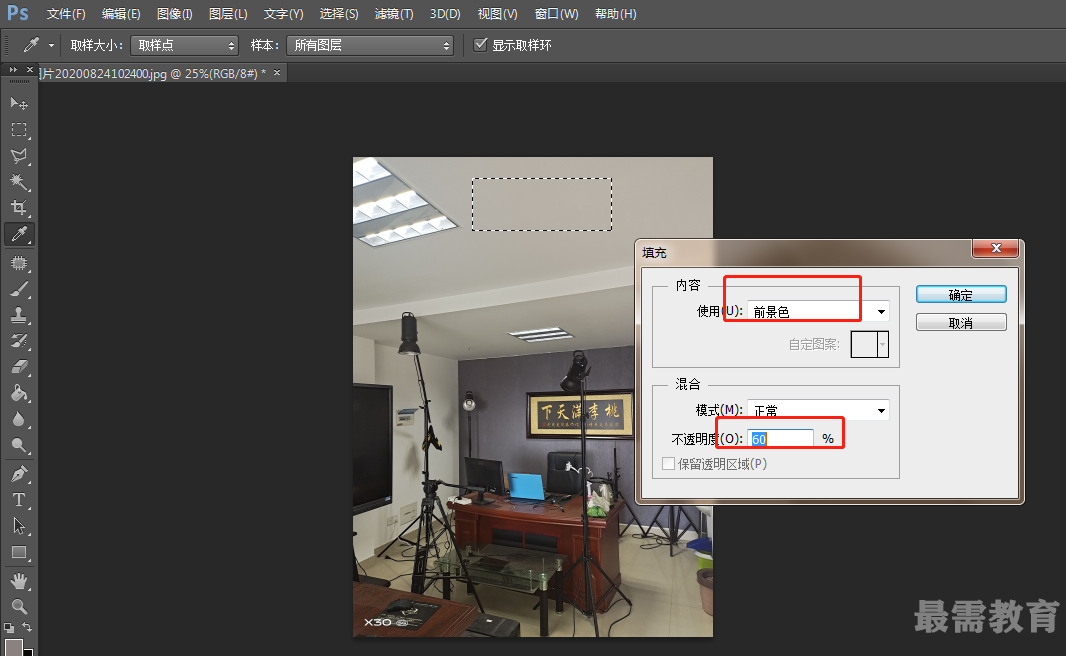Enable the 保留透明区域(P) checkbox
This screenshot has height=656, width=1066.
point(668,464)
